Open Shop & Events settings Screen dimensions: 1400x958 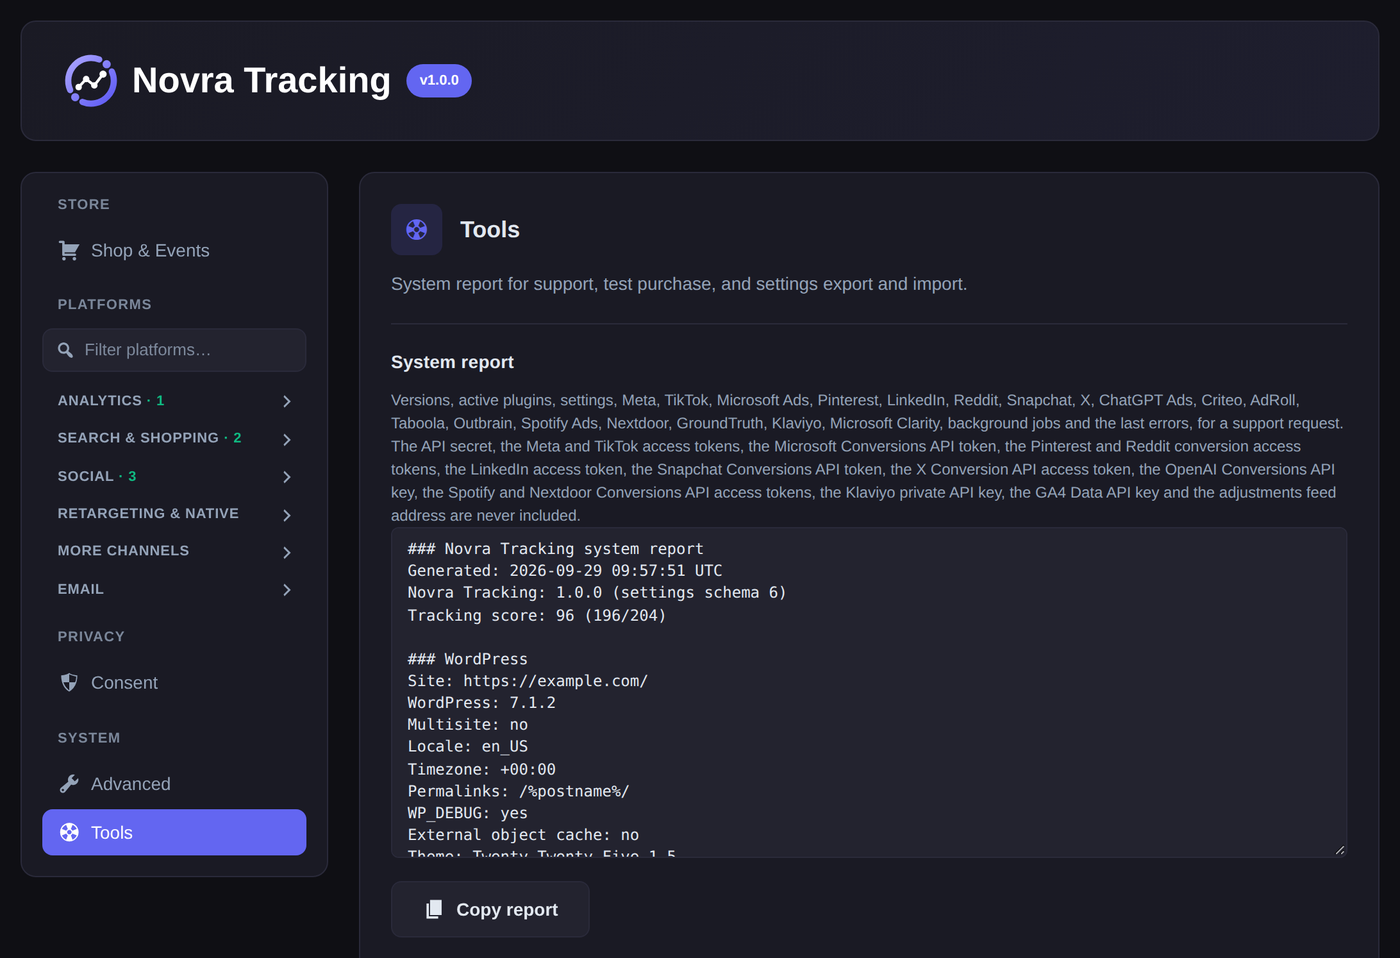(174, 251)
